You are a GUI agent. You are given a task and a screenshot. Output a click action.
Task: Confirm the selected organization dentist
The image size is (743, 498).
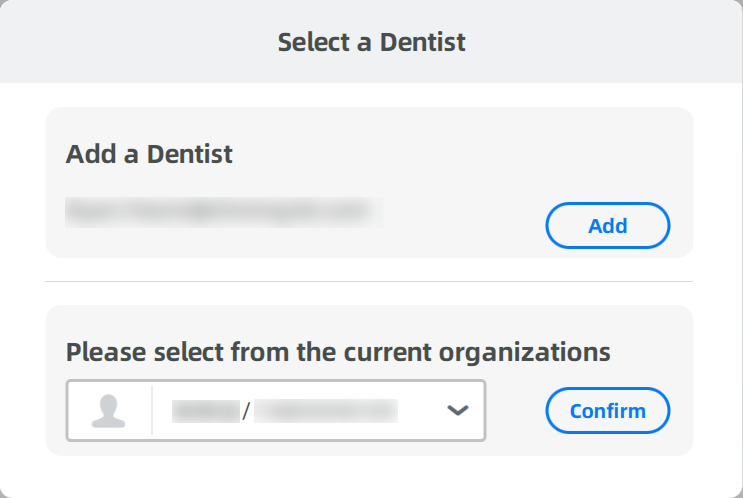pyautogui.click(x=607, y=410)
